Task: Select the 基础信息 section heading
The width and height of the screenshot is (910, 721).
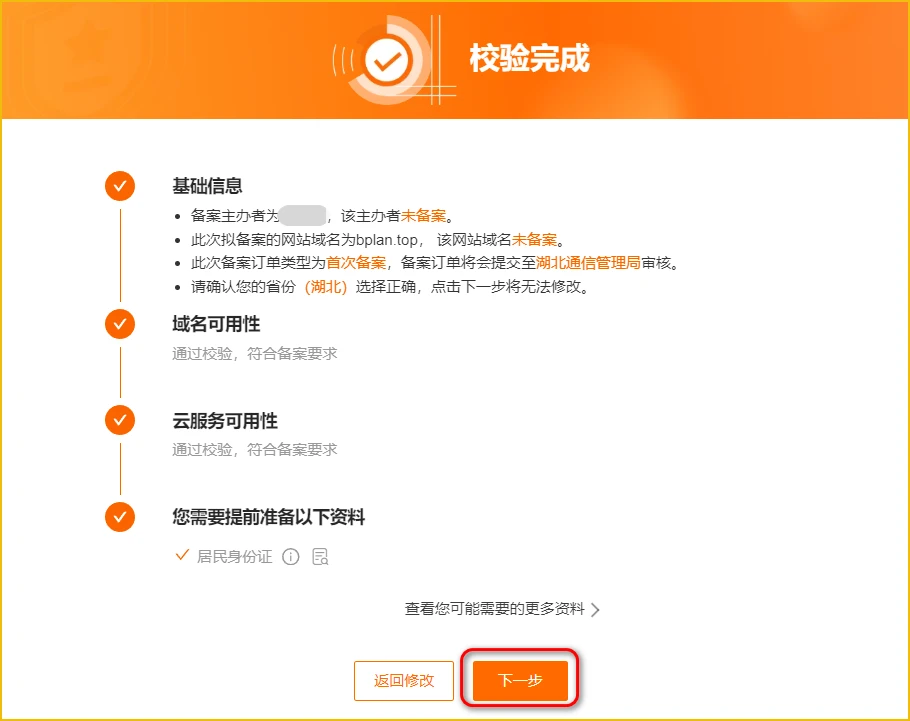Action: point(207,186)
